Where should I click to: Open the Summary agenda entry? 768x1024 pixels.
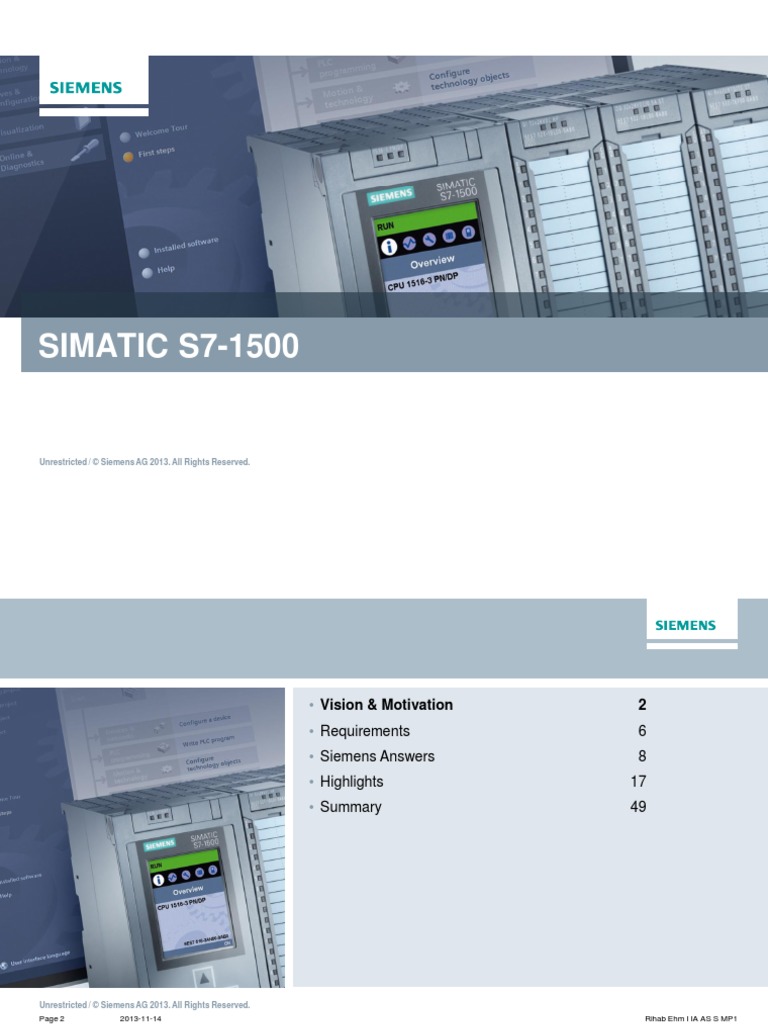[x=350, y=807]
